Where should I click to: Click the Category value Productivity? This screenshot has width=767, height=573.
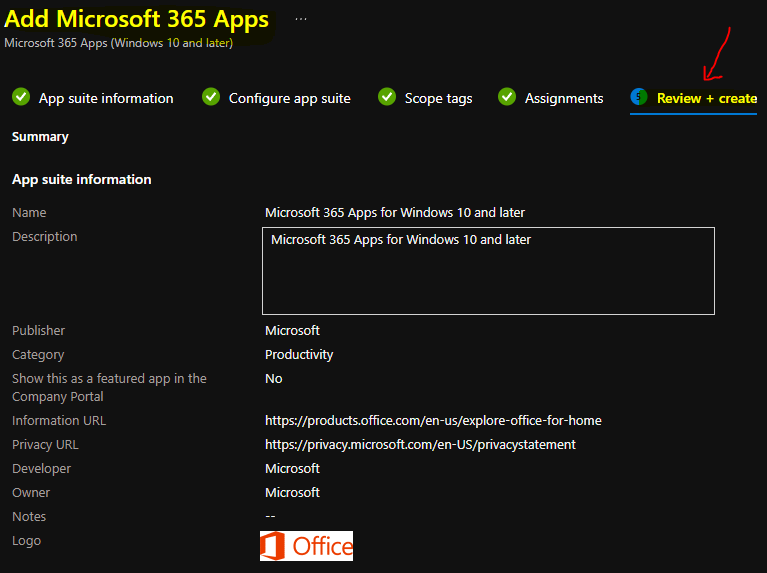pyautogui.click(x=299, y=354)
